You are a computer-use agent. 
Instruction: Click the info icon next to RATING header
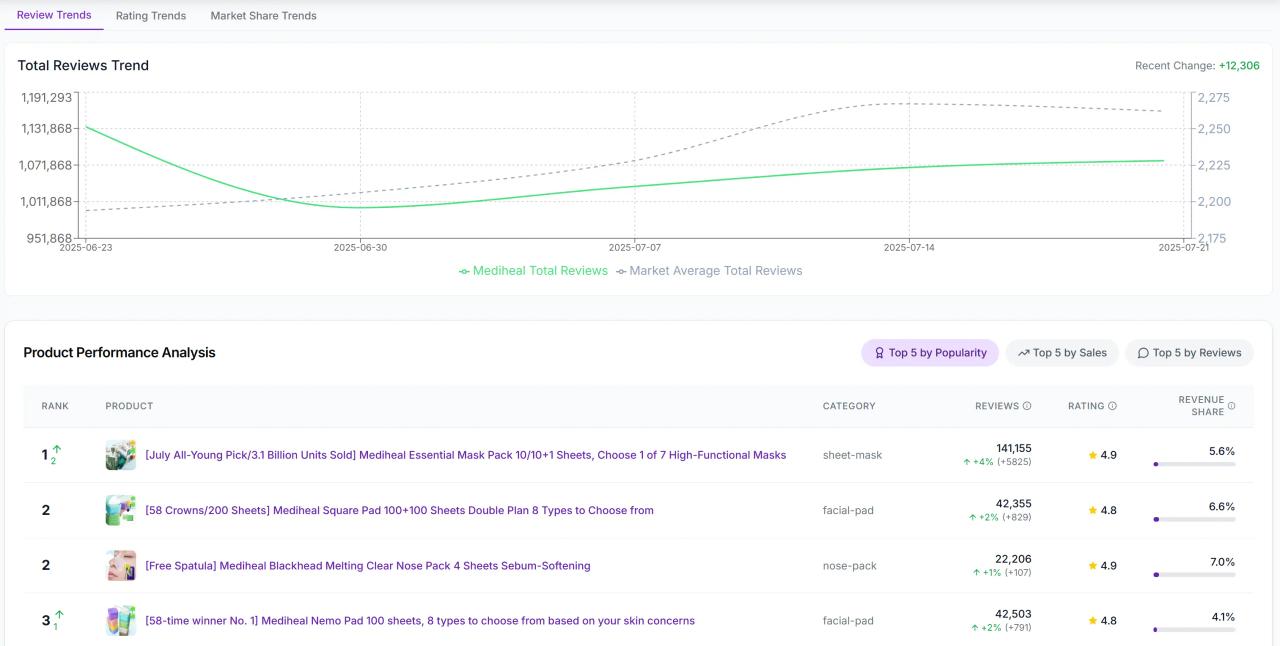pyautogui.click(x=1112, y=406)
